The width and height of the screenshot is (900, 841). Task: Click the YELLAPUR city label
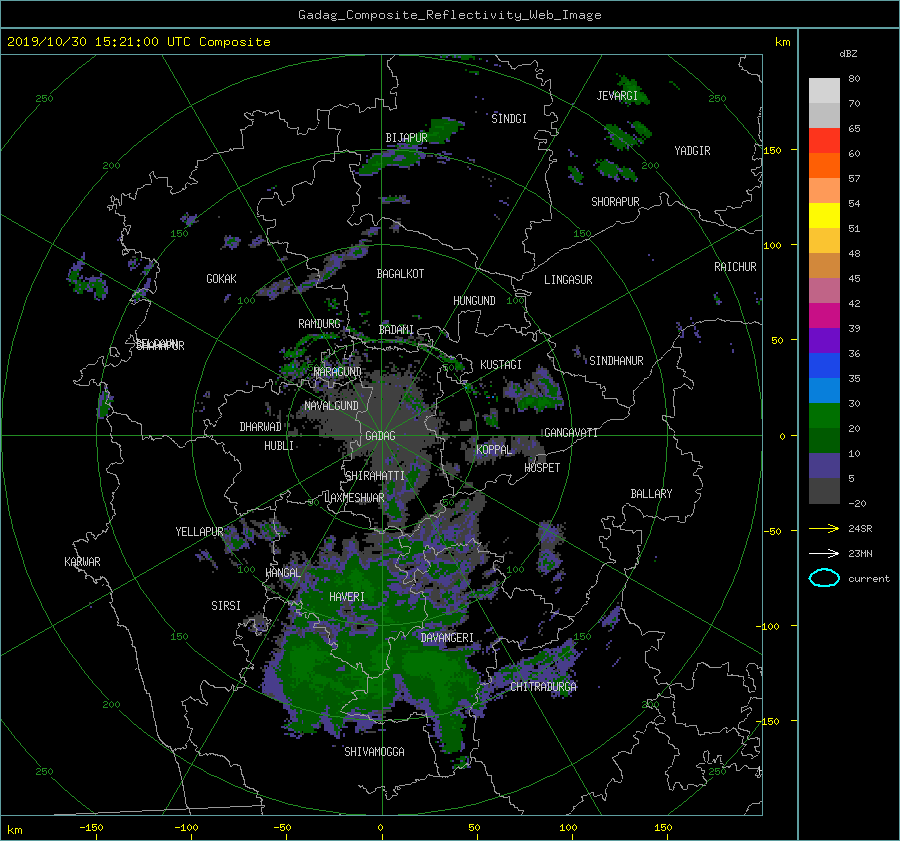tap(199, 532)
